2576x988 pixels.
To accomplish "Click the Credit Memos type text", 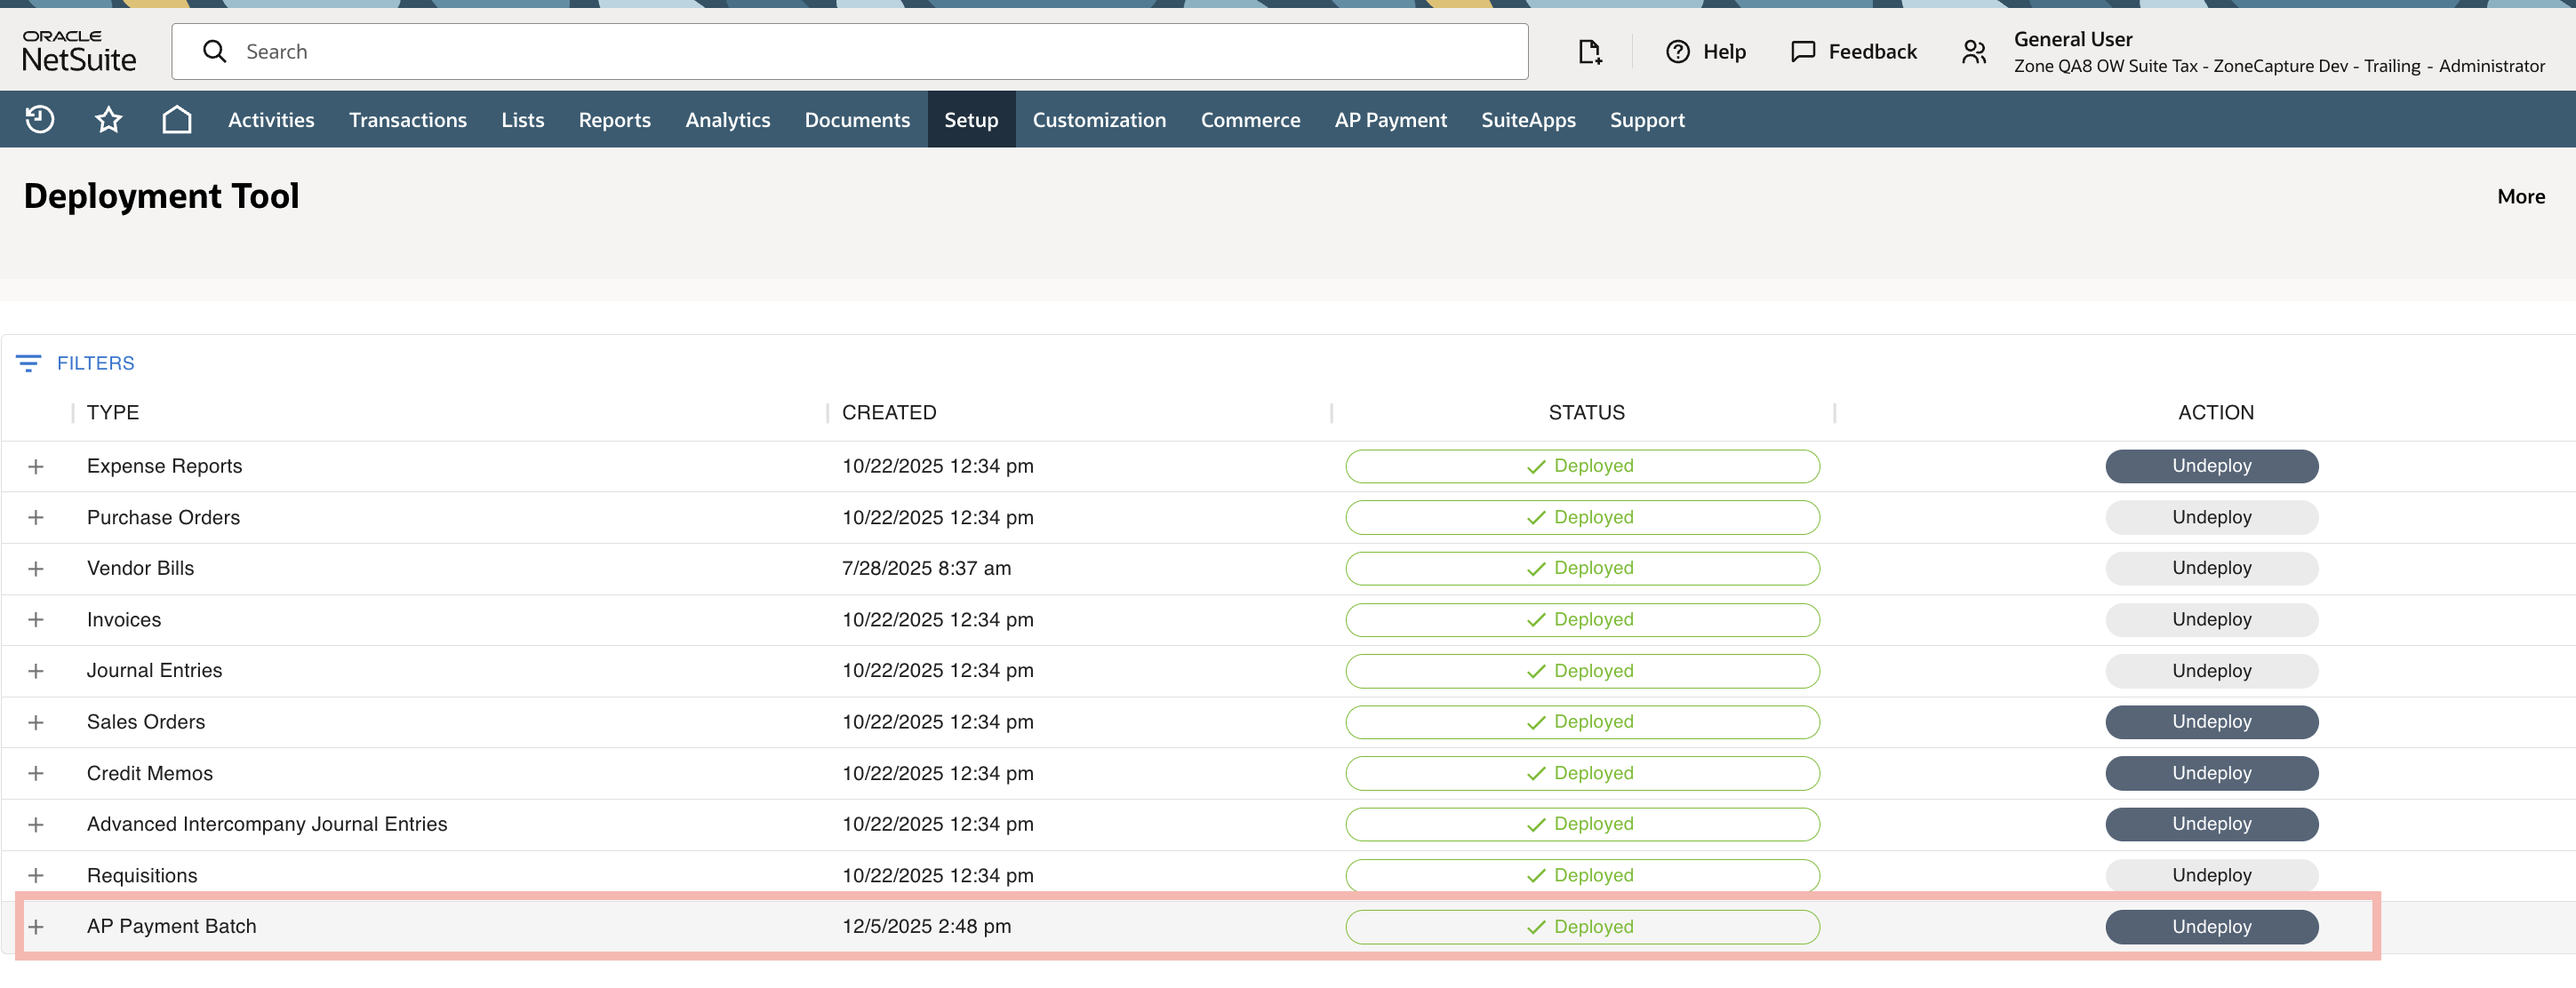I will pyautogui.click(x=150, y=774).
